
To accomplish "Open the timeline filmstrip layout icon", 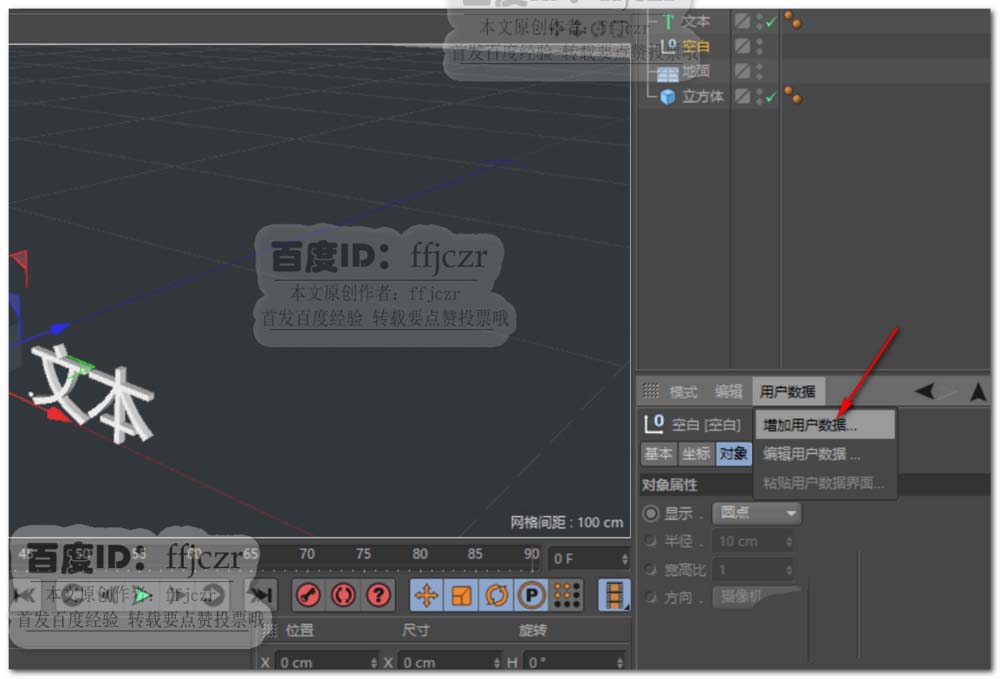I will pyautogui.click(x=614, y=595).
